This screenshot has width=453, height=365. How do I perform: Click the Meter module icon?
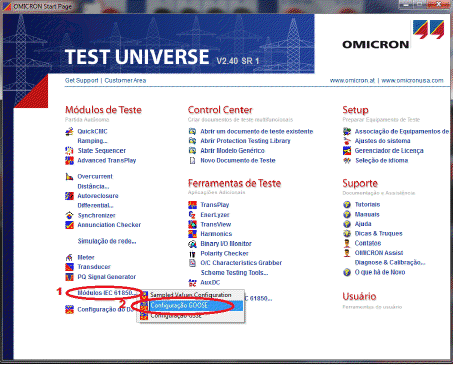click(x=69, y=257)
